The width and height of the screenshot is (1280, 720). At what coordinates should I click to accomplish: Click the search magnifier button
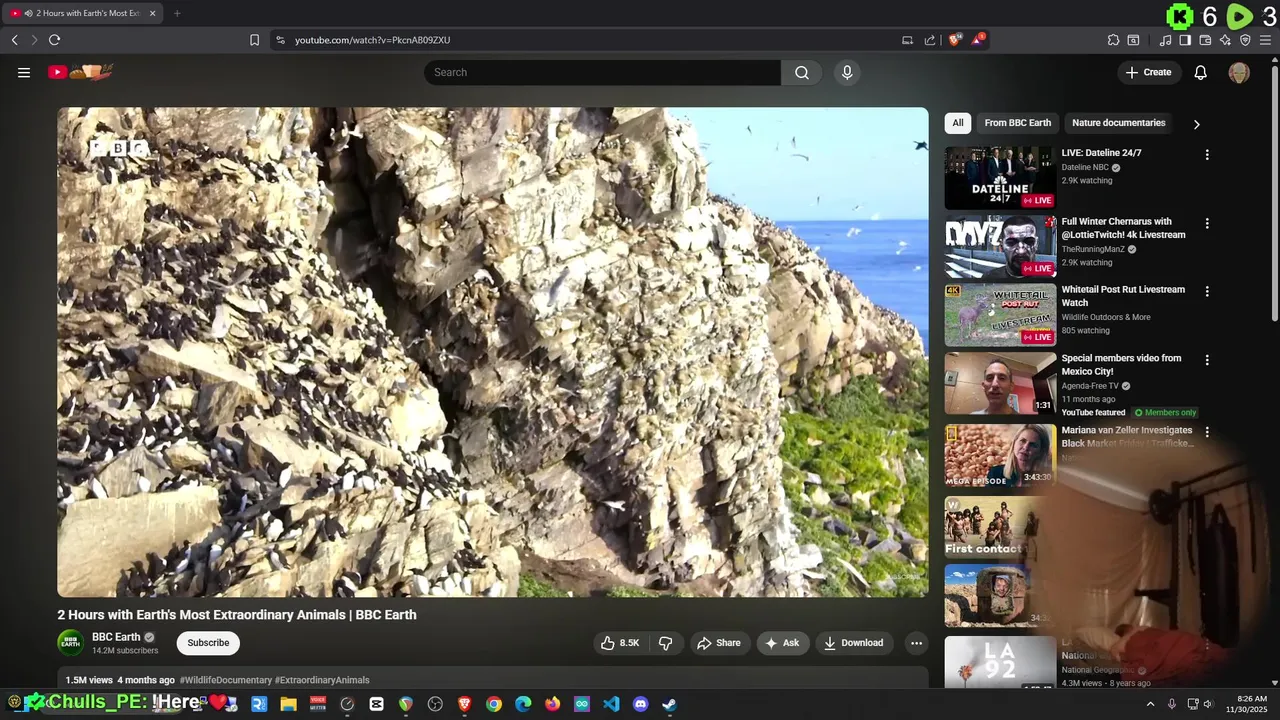pyautogui.click(x=802, y=72)
